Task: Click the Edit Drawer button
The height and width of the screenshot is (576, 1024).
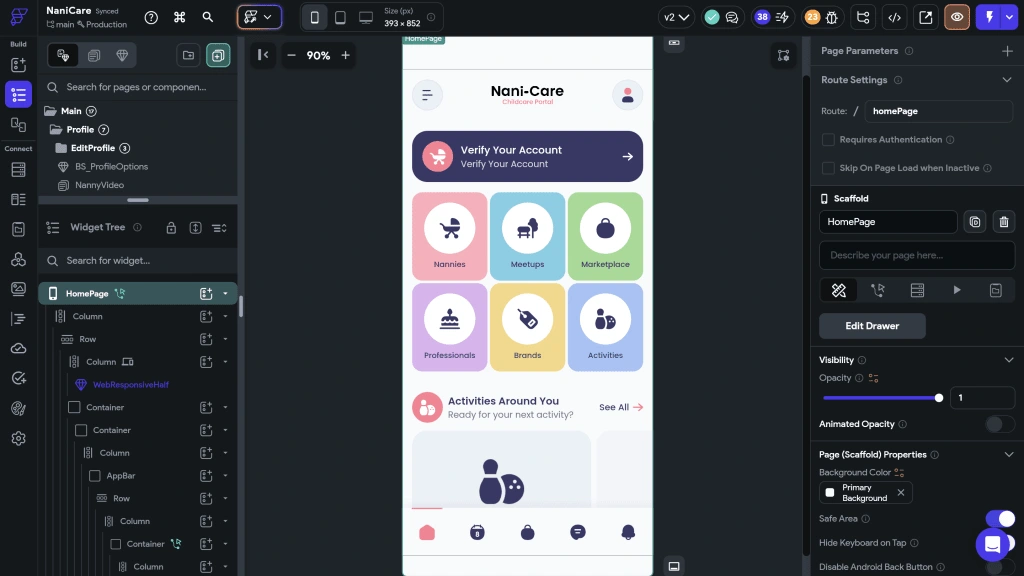Action: 872,326
